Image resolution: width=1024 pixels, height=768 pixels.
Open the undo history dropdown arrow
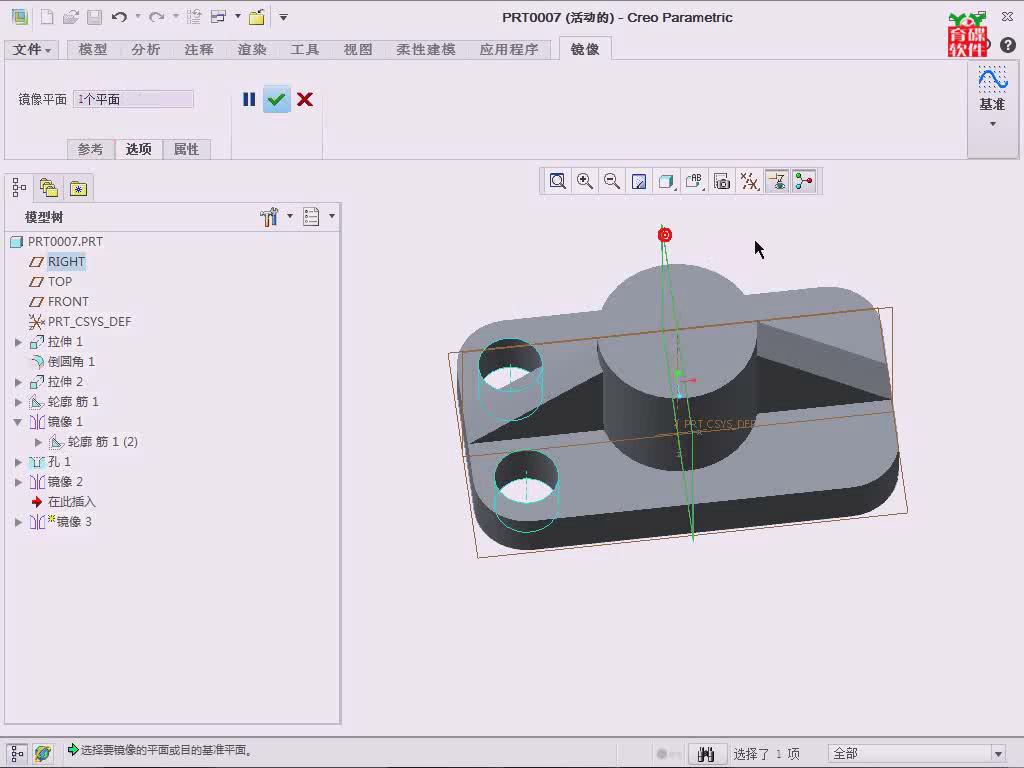pos(138,17)
